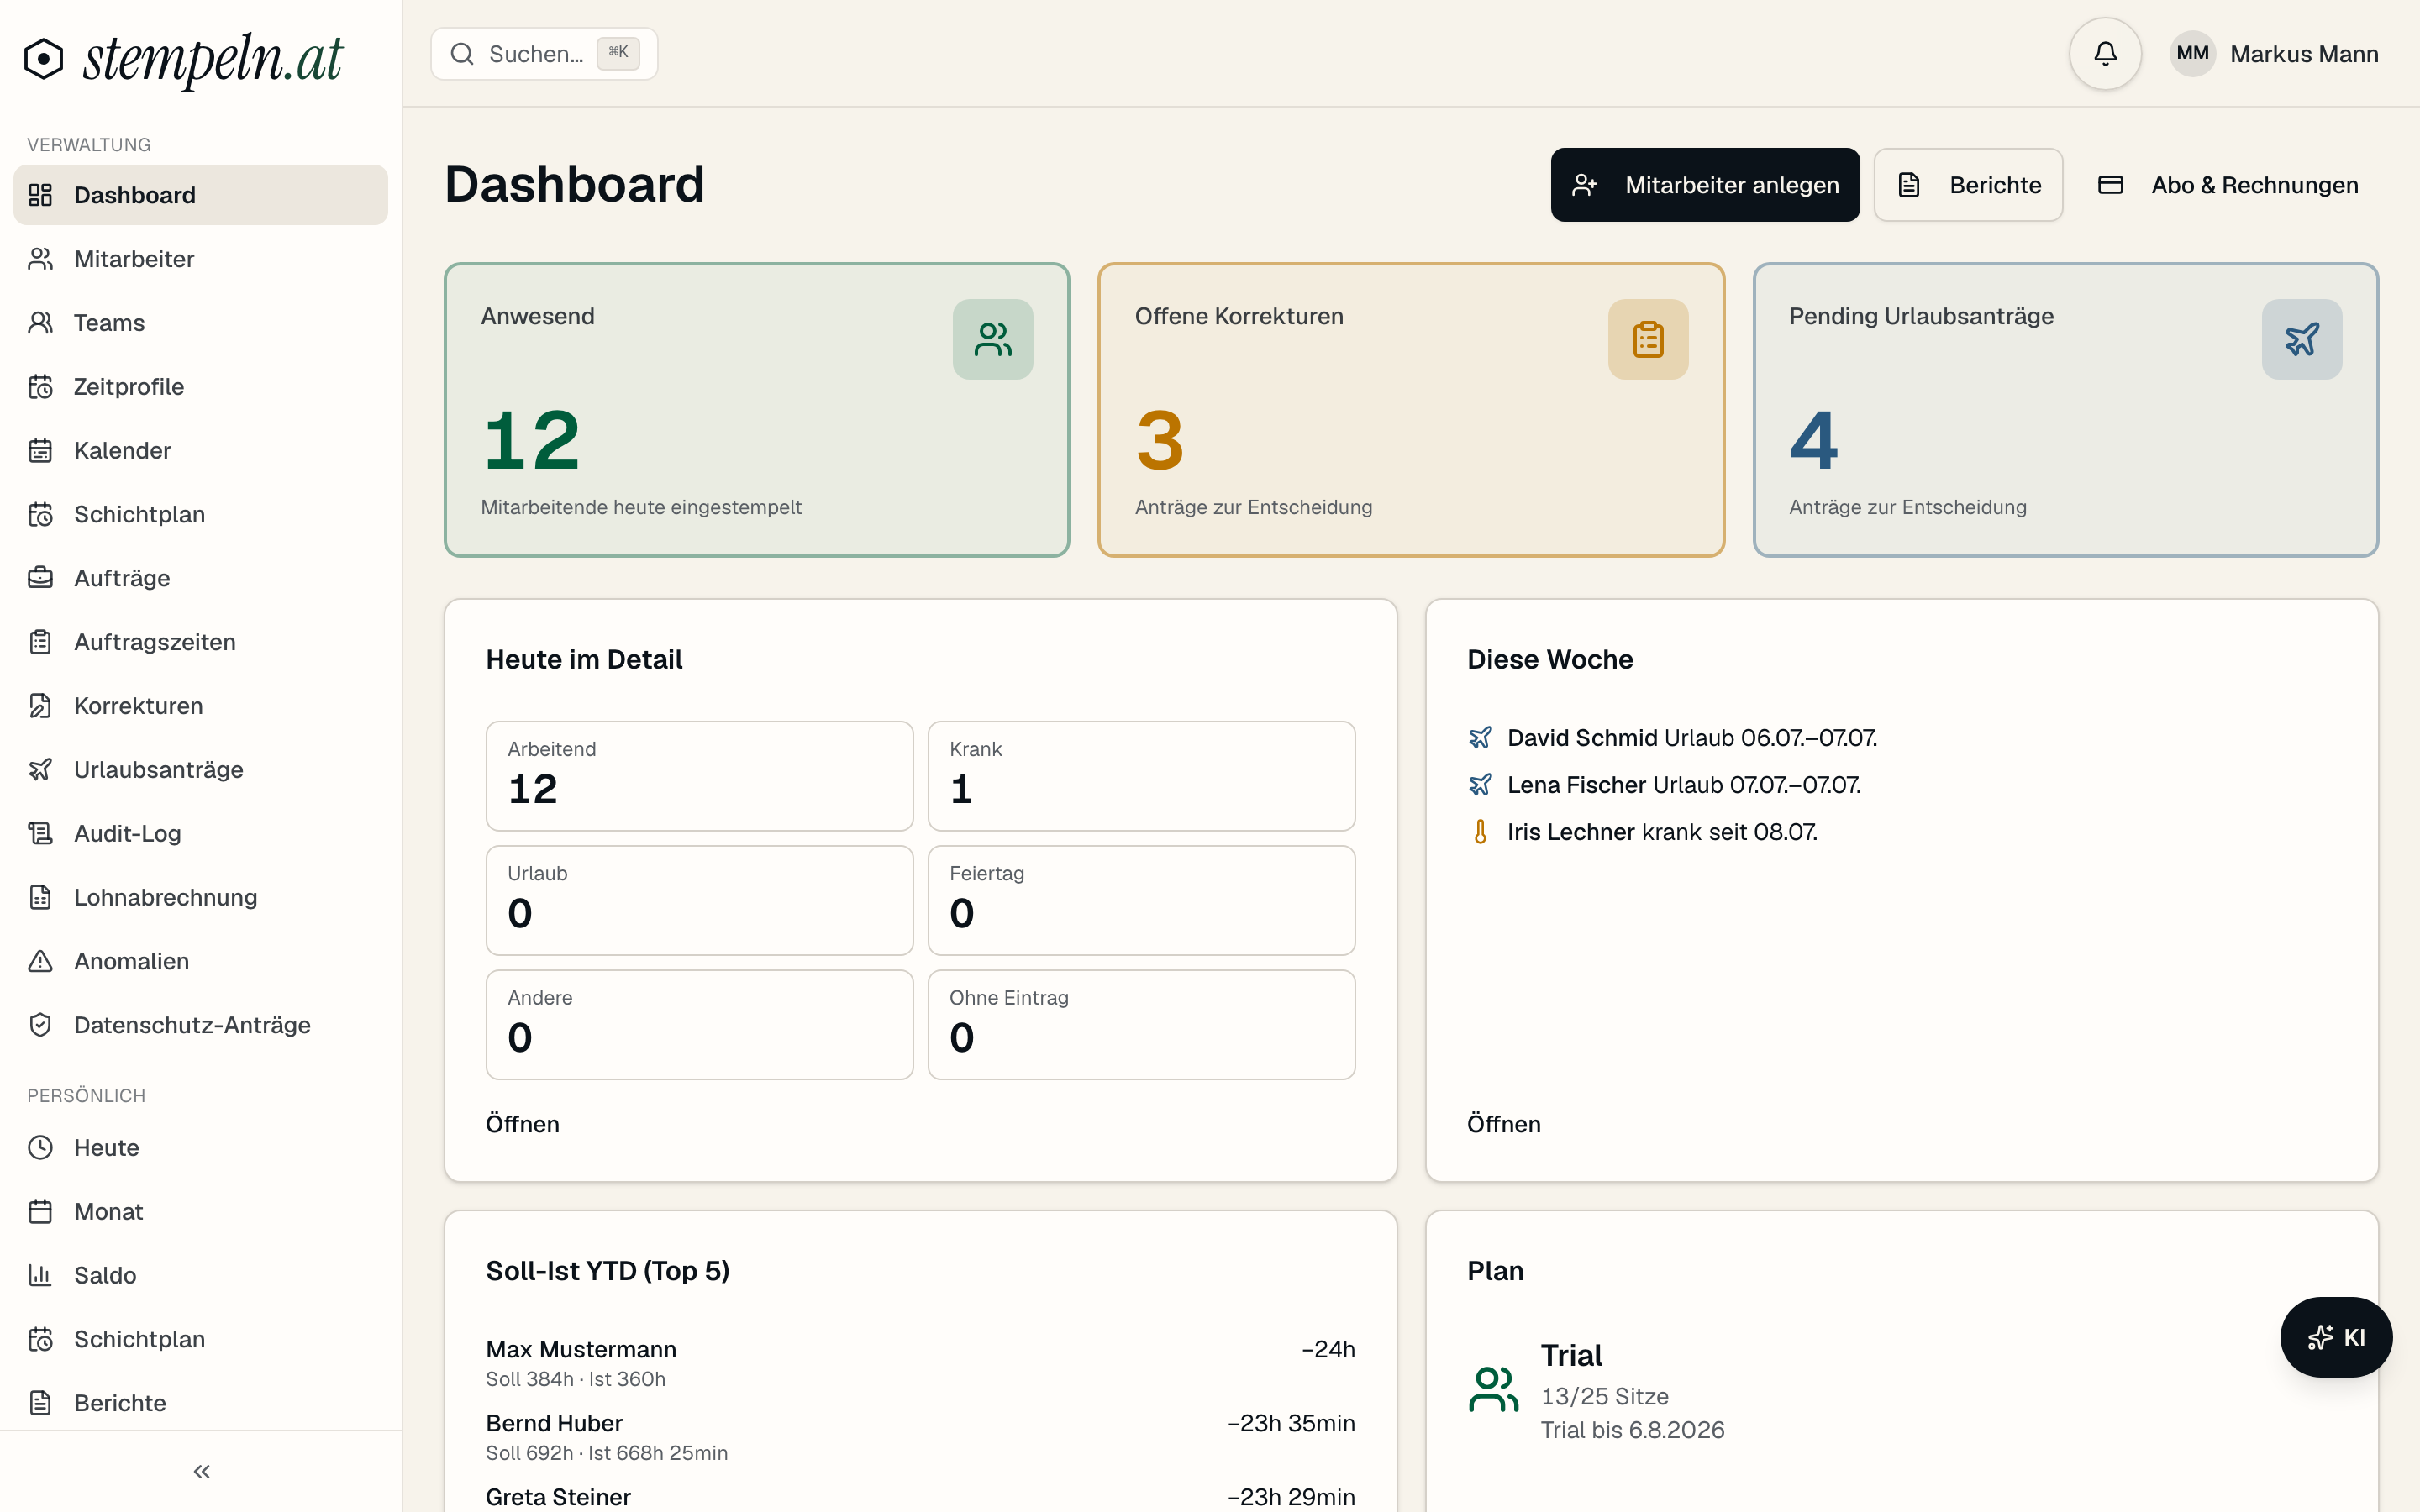Click the Schichtplan icon under Verwaltung
This screenshot has height=1512, width=2420.
coord(40,514)
